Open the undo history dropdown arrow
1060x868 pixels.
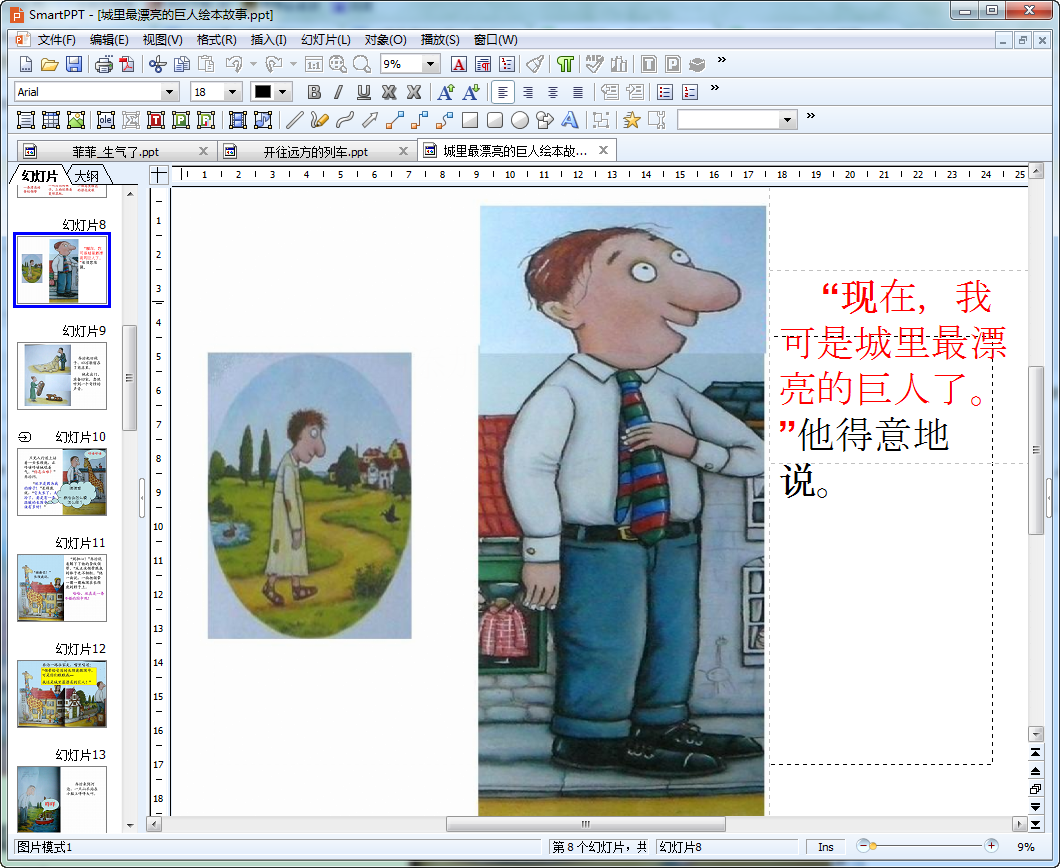254,64
